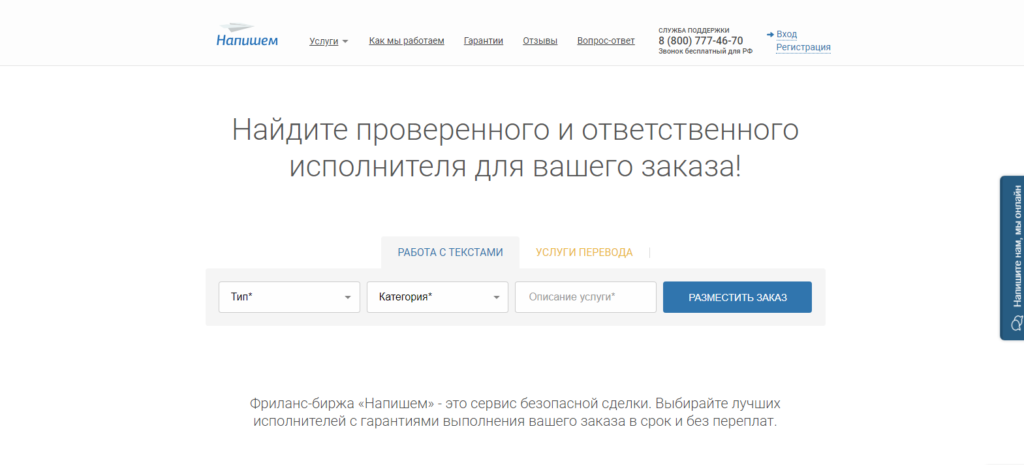Open the Как мы работаем page
The image size is (1024, 465).
[406, 41]
